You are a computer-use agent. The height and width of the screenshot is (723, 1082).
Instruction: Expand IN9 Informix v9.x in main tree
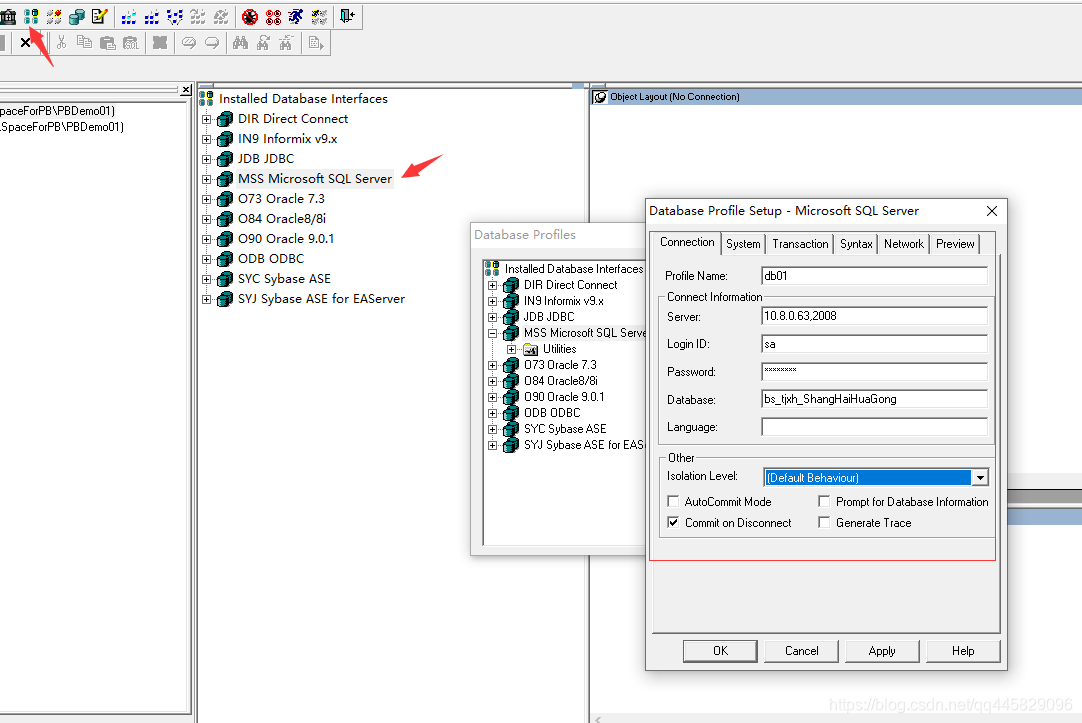click(x=206, y=139)
